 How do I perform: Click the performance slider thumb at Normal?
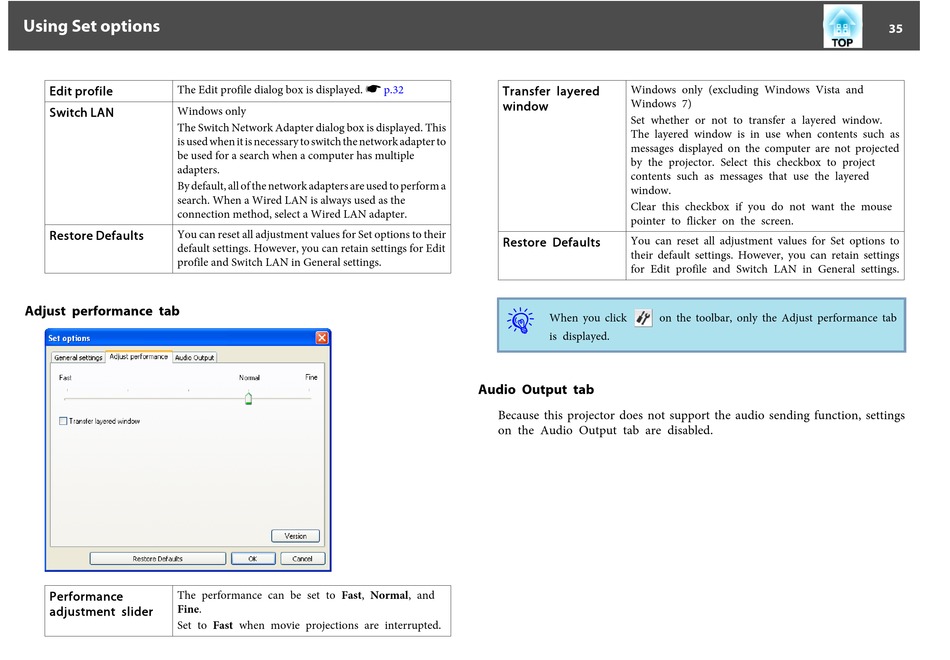click(x=248, y=398)
